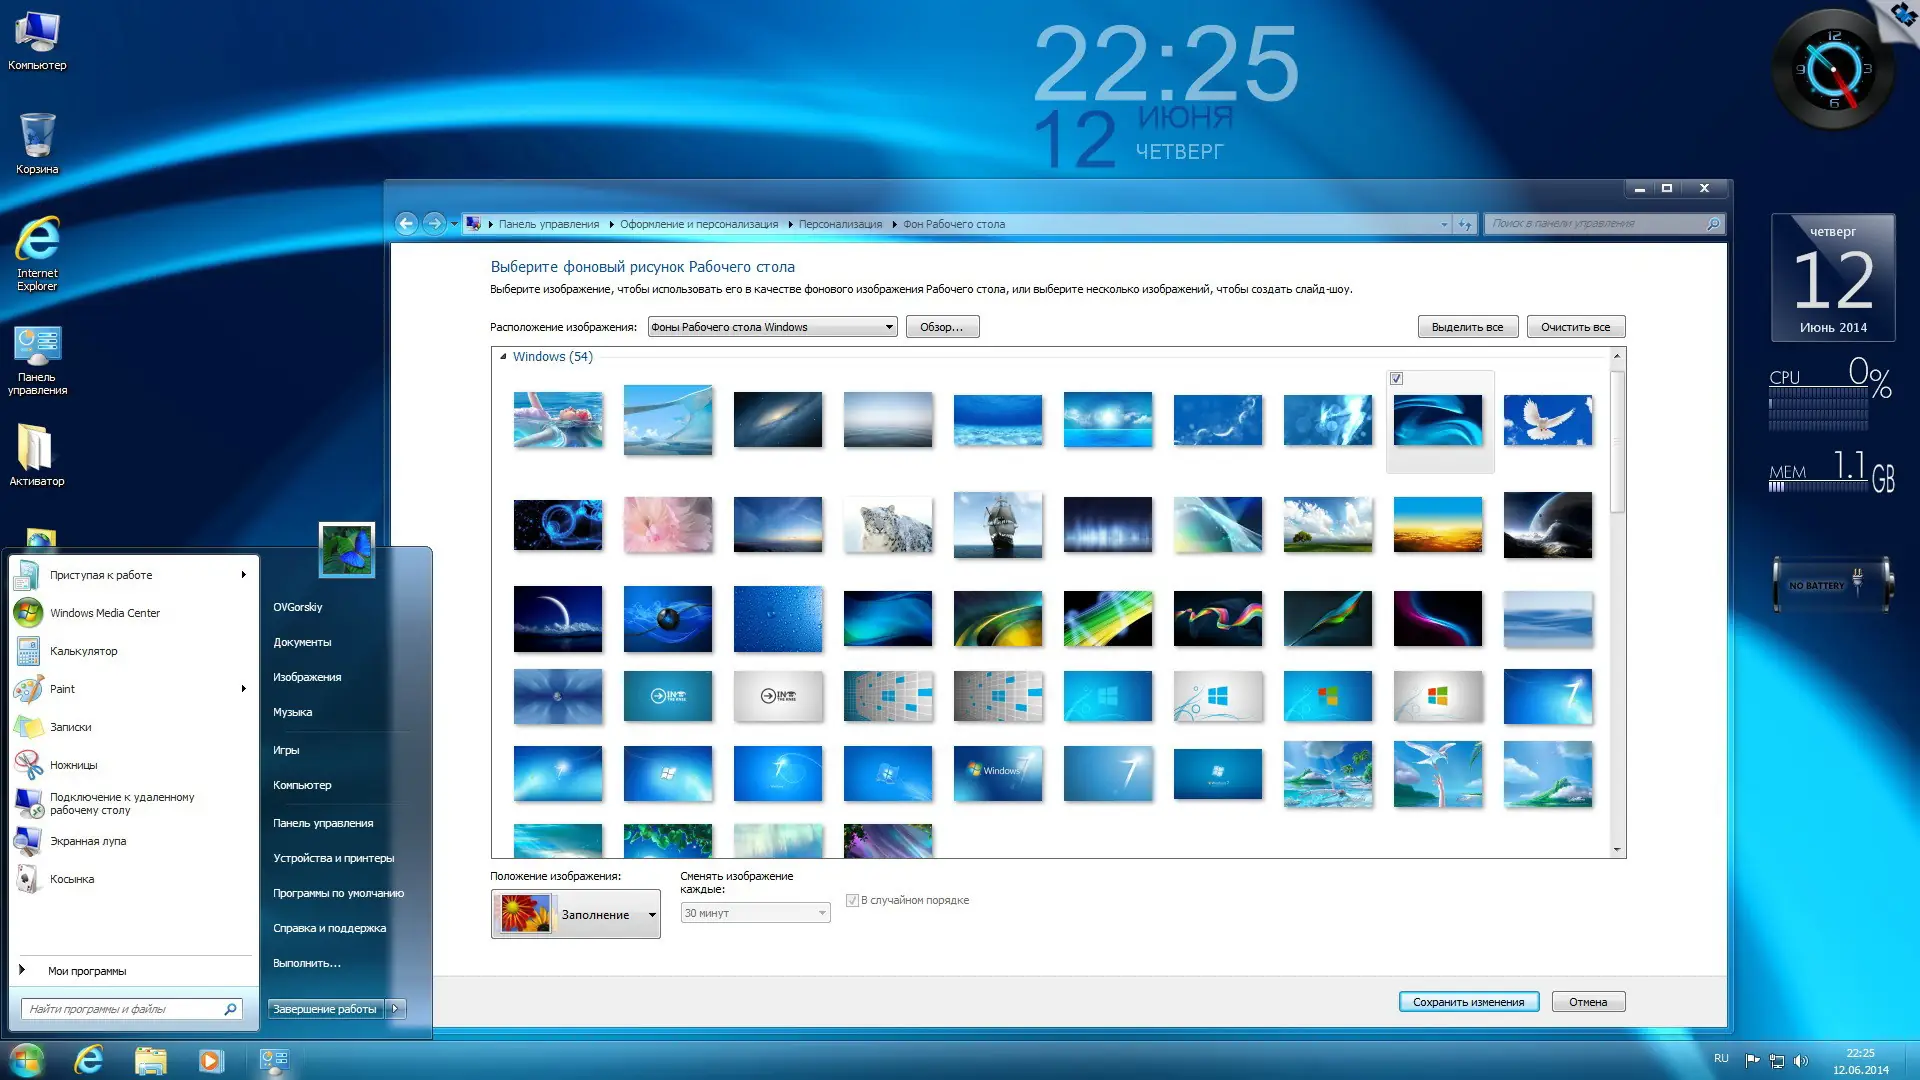The width and height of the screenshot is (1920, 1080).
Task: Click the back navigation arrow
Action: [406, 224]
